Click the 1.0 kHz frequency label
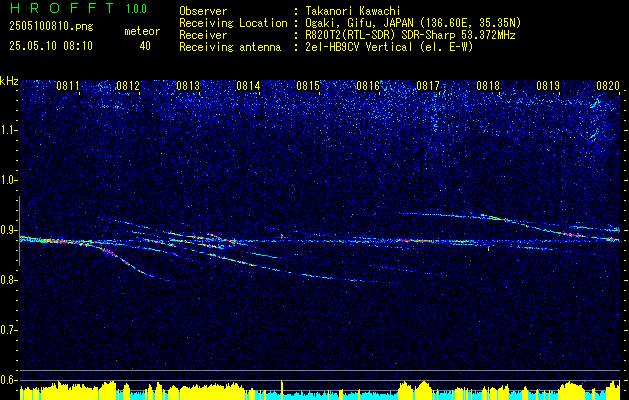The image size is (629, 400). (x=9, y=180)
